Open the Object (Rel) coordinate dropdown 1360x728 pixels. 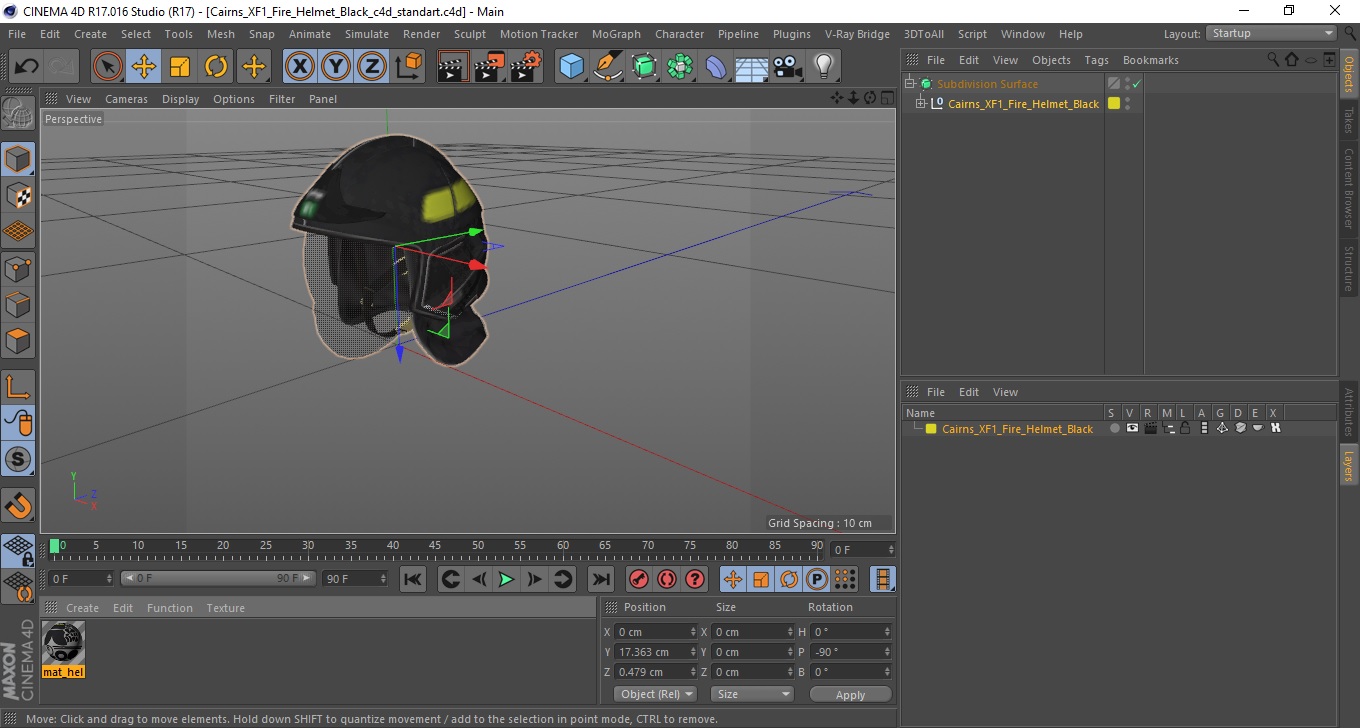[x=655, y=694]
